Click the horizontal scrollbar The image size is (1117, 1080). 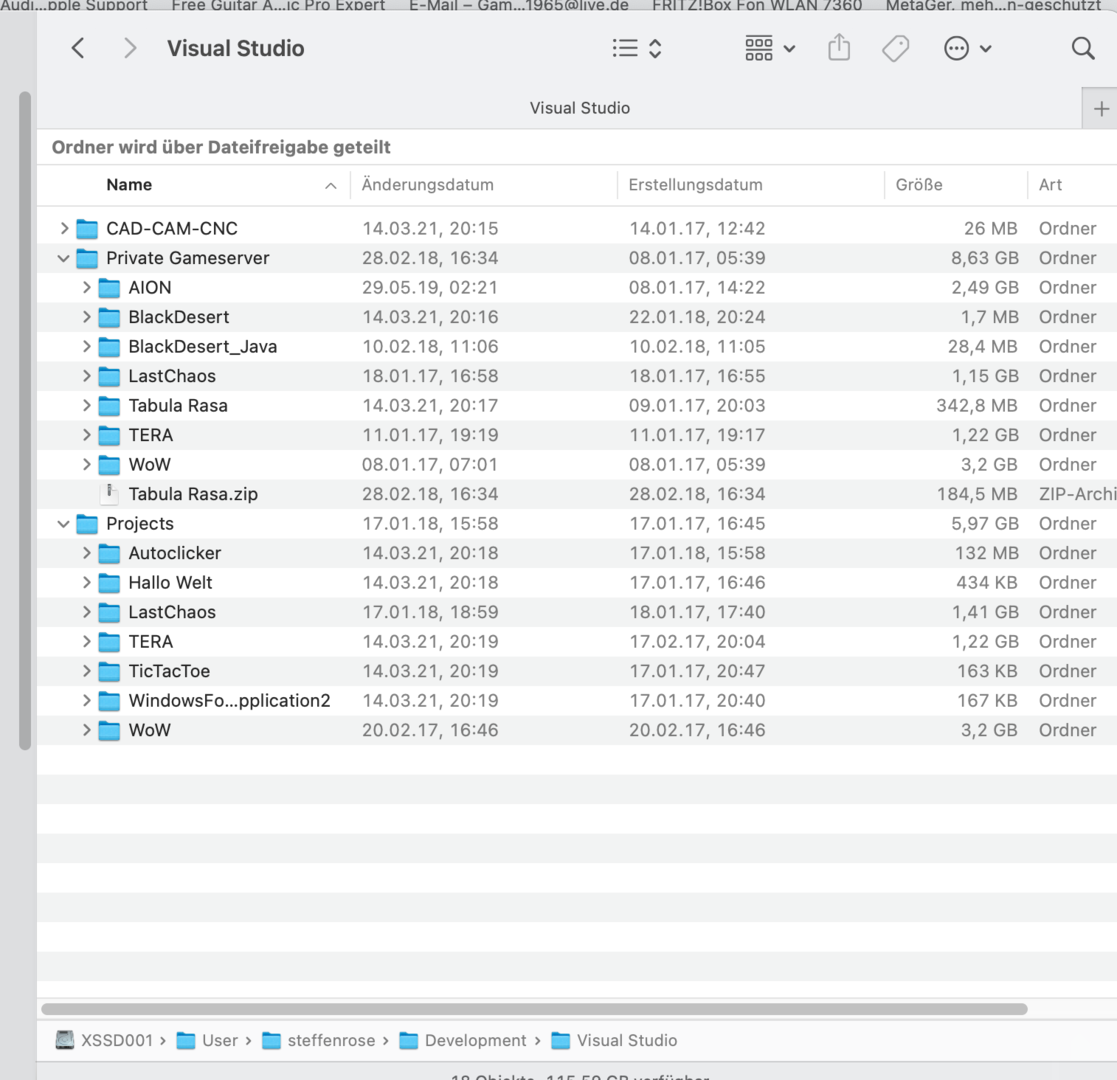click(x=534, y=1009)
